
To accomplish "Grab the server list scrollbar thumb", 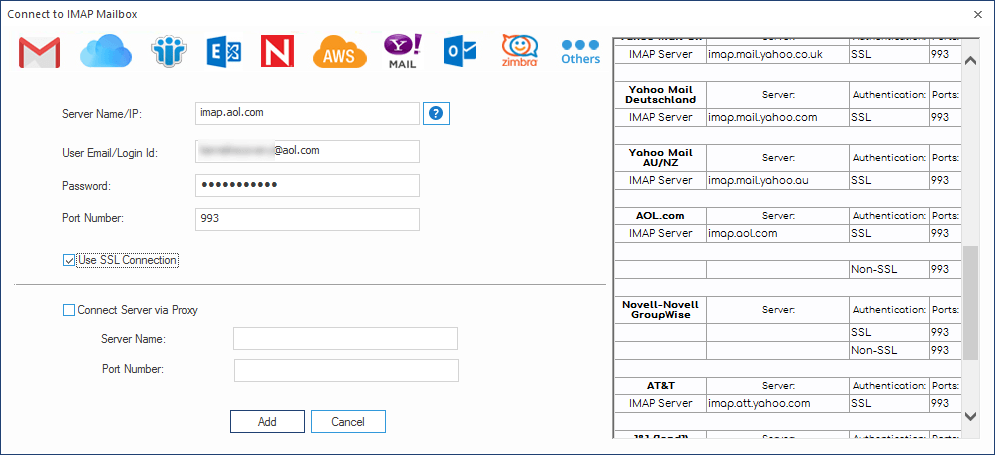I will [x=970, y=303].
